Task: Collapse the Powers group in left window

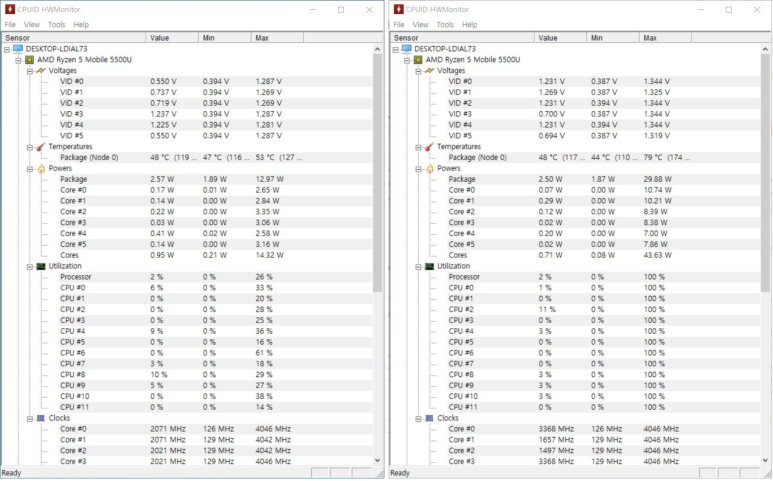Action: click(30, 169)
